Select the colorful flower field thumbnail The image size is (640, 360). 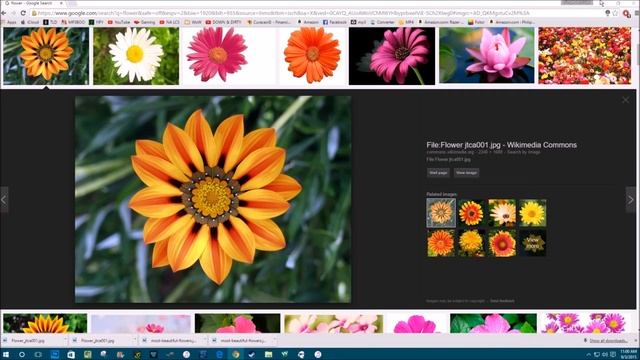click(584, 56)
